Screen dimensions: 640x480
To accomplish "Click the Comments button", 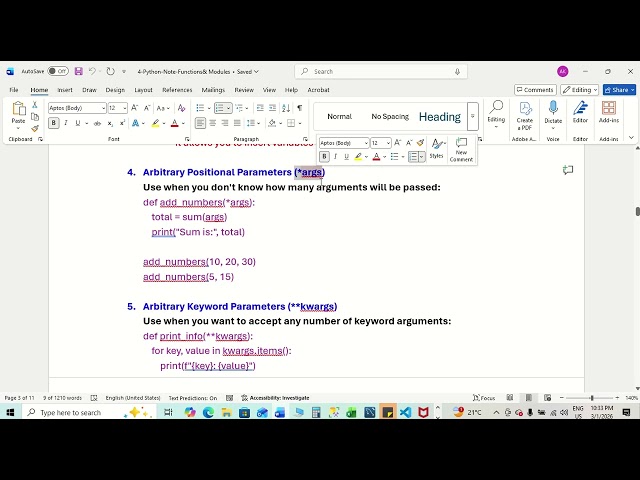I will tap(535, 90).
